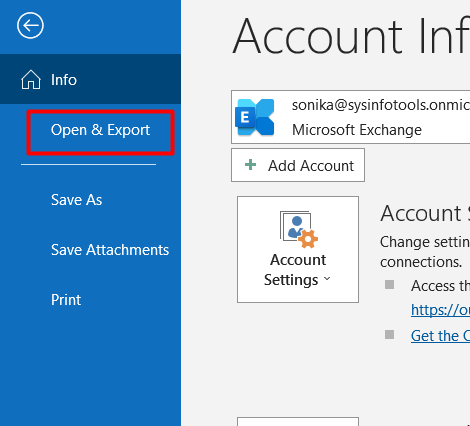
Task: Follow the 'Get the' link
Action: pyautogui.click(x=440, y=335)
